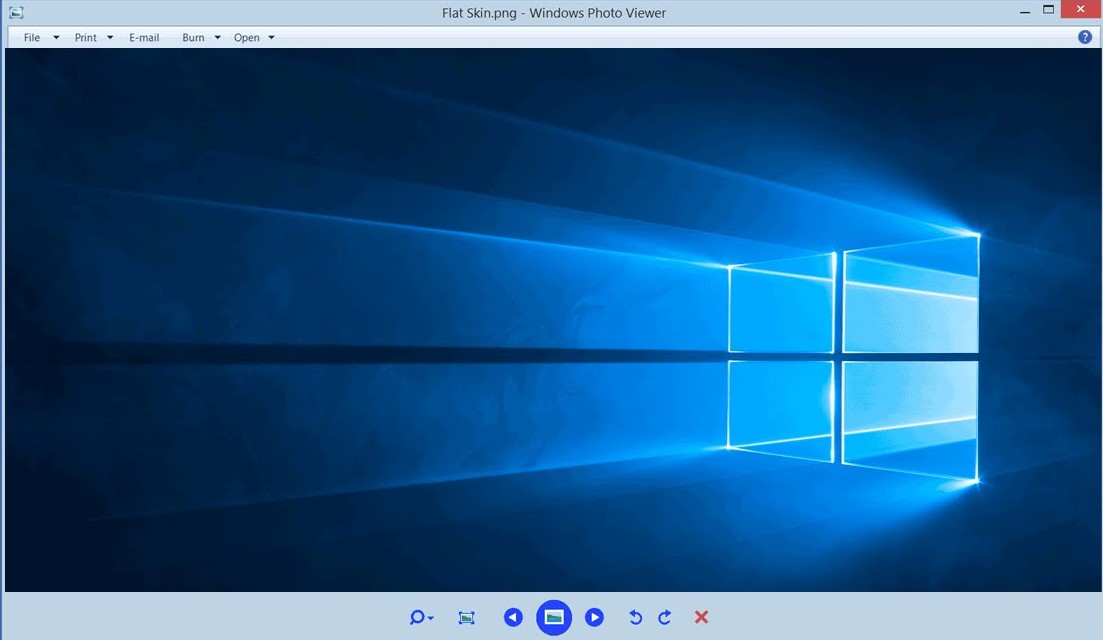Open the E-mail menu
This screenshot has height=640, width=1103.
[x=144, y=37]
